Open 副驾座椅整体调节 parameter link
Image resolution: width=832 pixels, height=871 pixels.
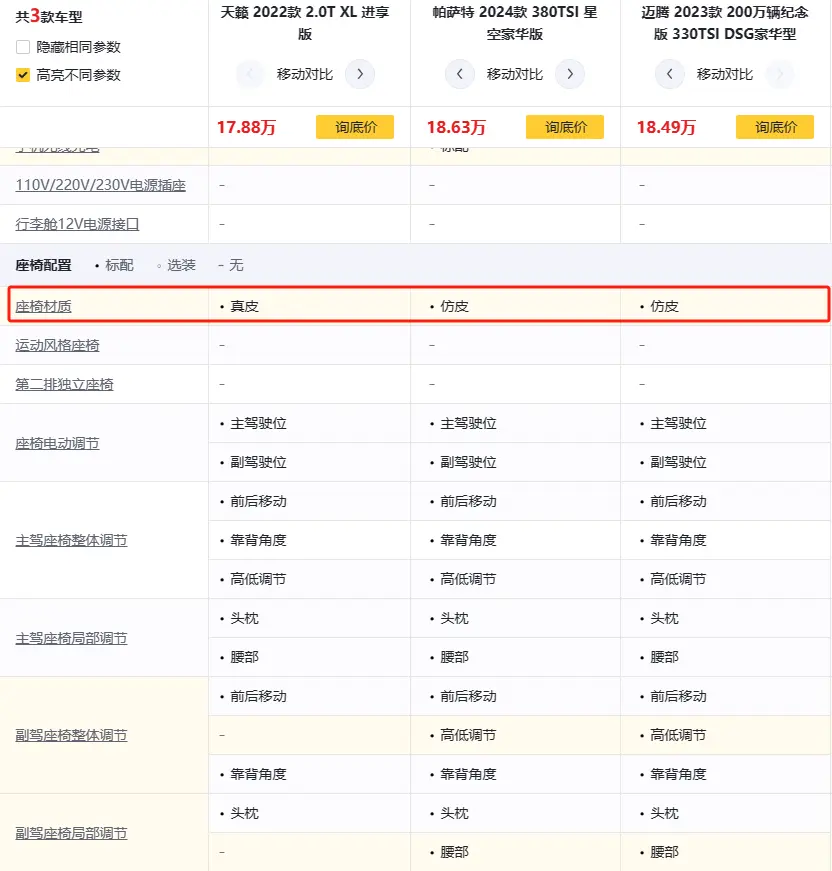pos(71,735)
